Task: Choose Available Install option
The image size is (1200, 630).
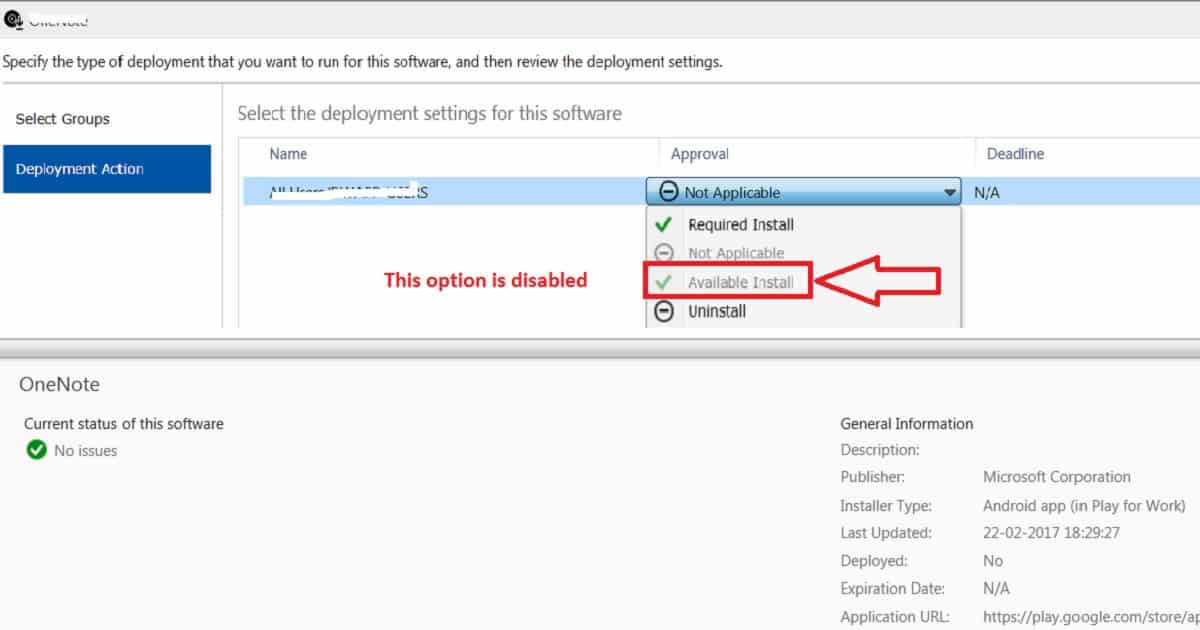Action: 741,283
